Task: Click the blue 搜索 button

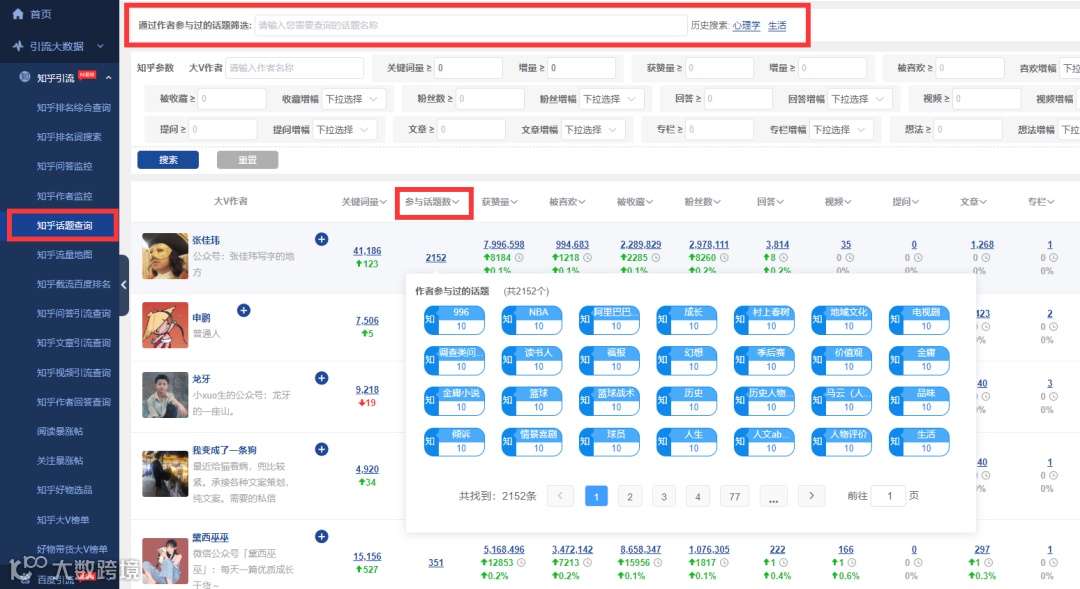Action: point(168,160)
